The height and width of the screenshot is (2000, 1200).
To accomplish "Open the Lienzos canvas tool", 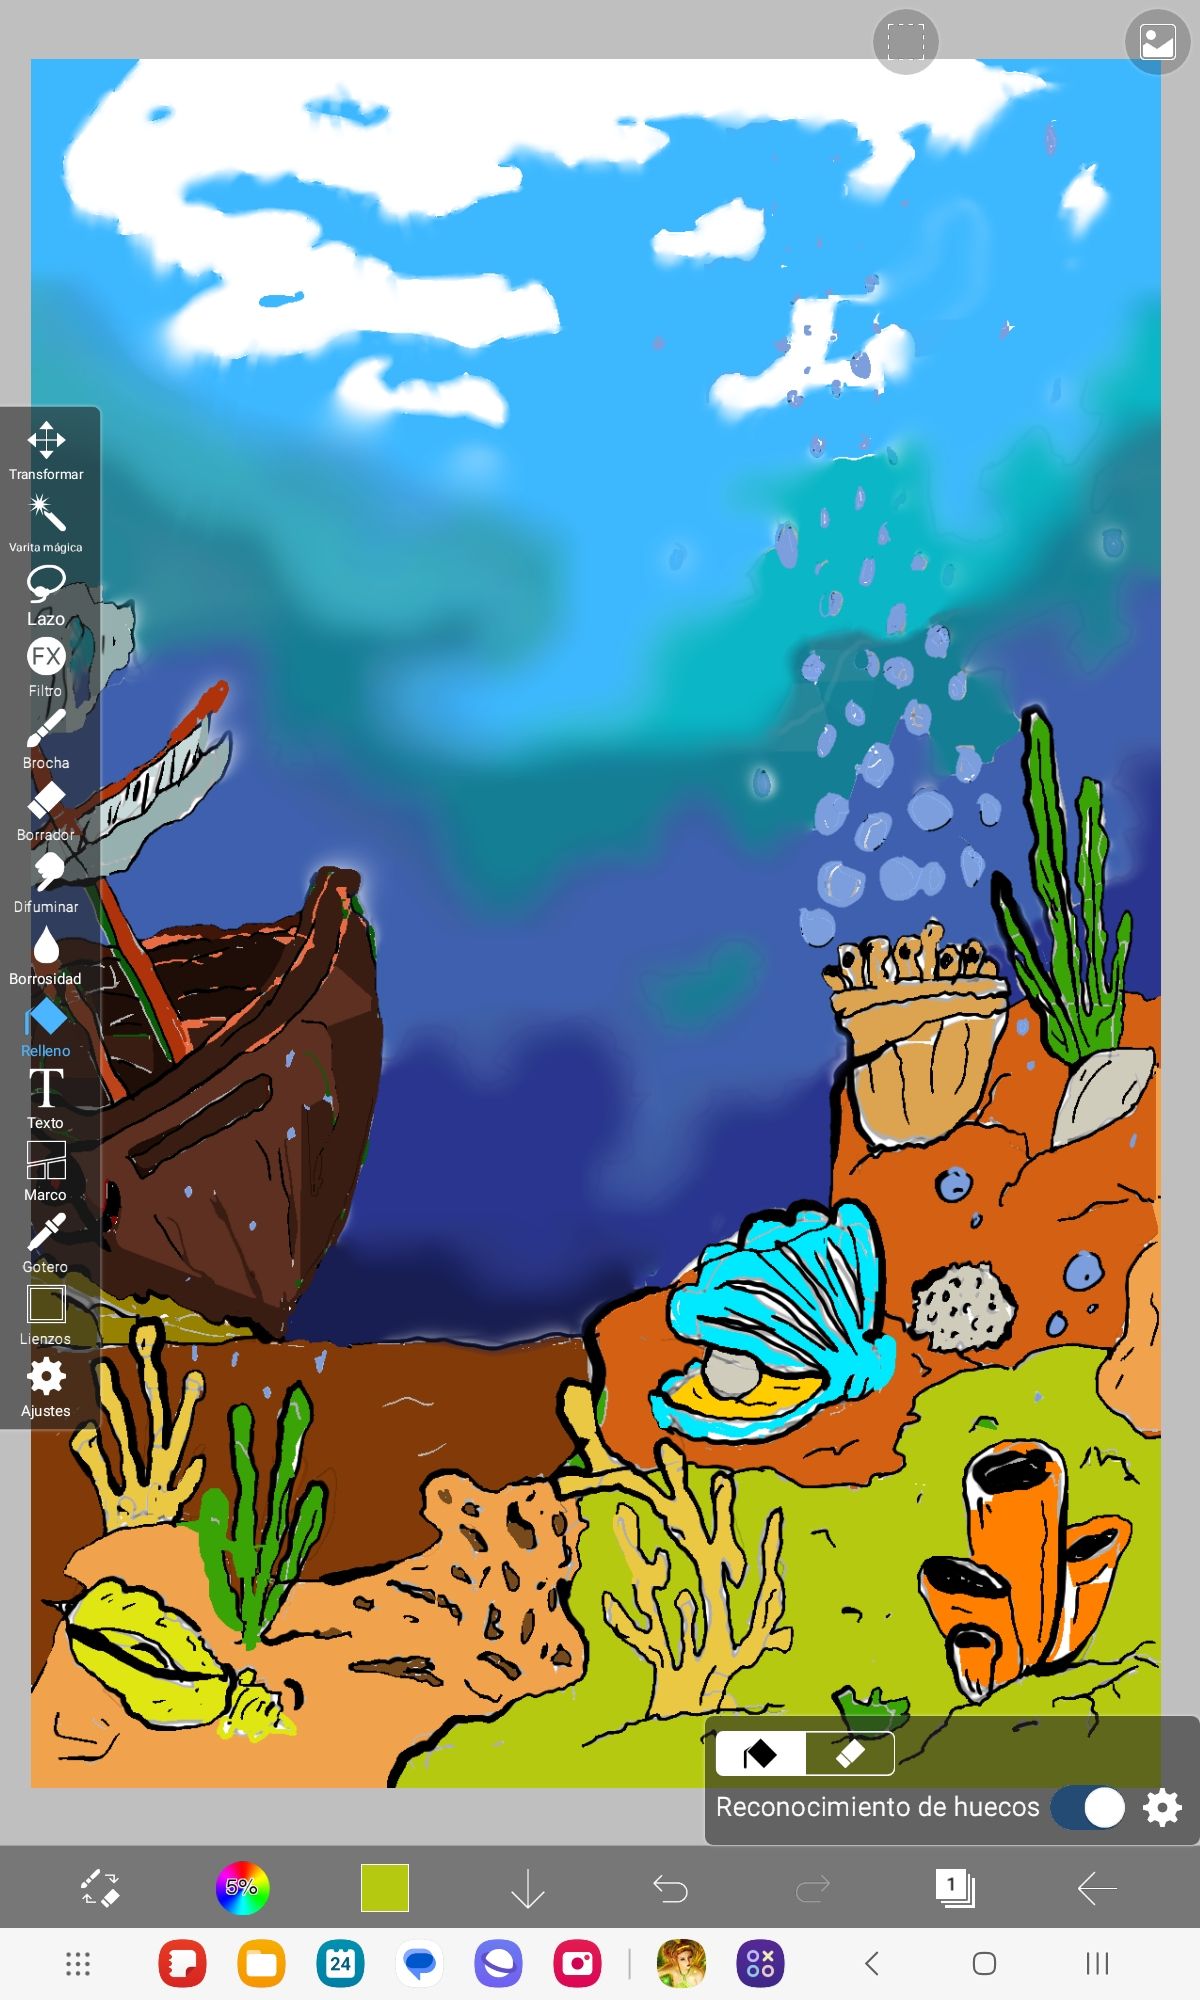I will tap(46, 1314).
